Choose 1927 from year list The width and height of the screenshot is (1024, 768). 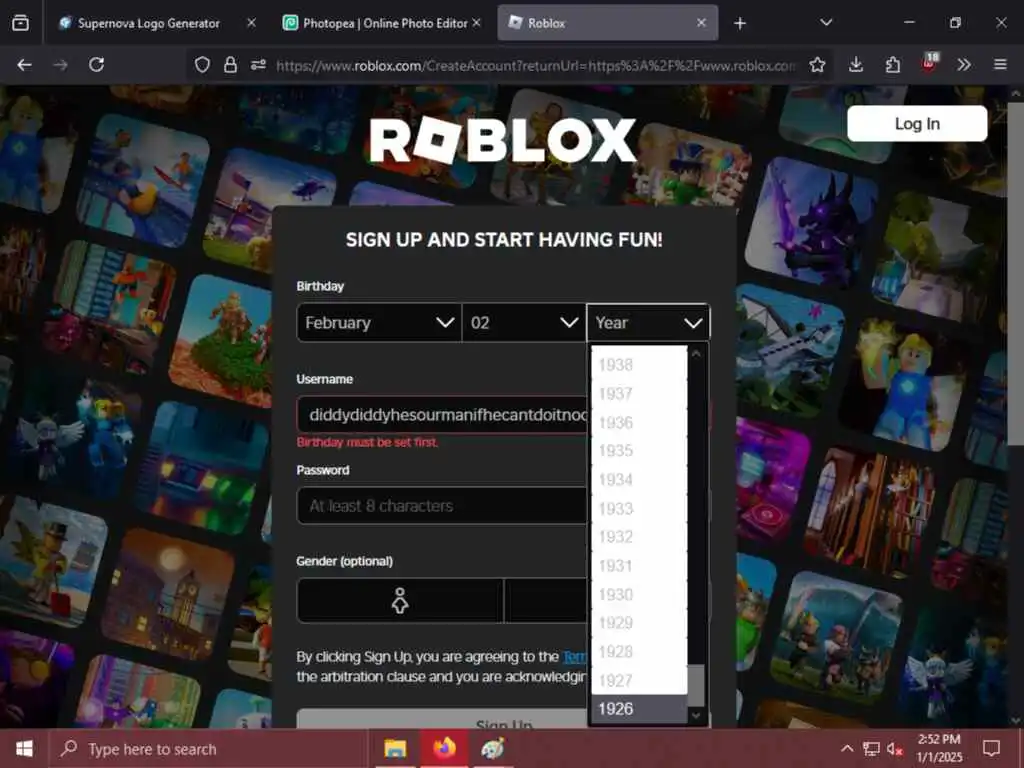[x=639, y=680]
